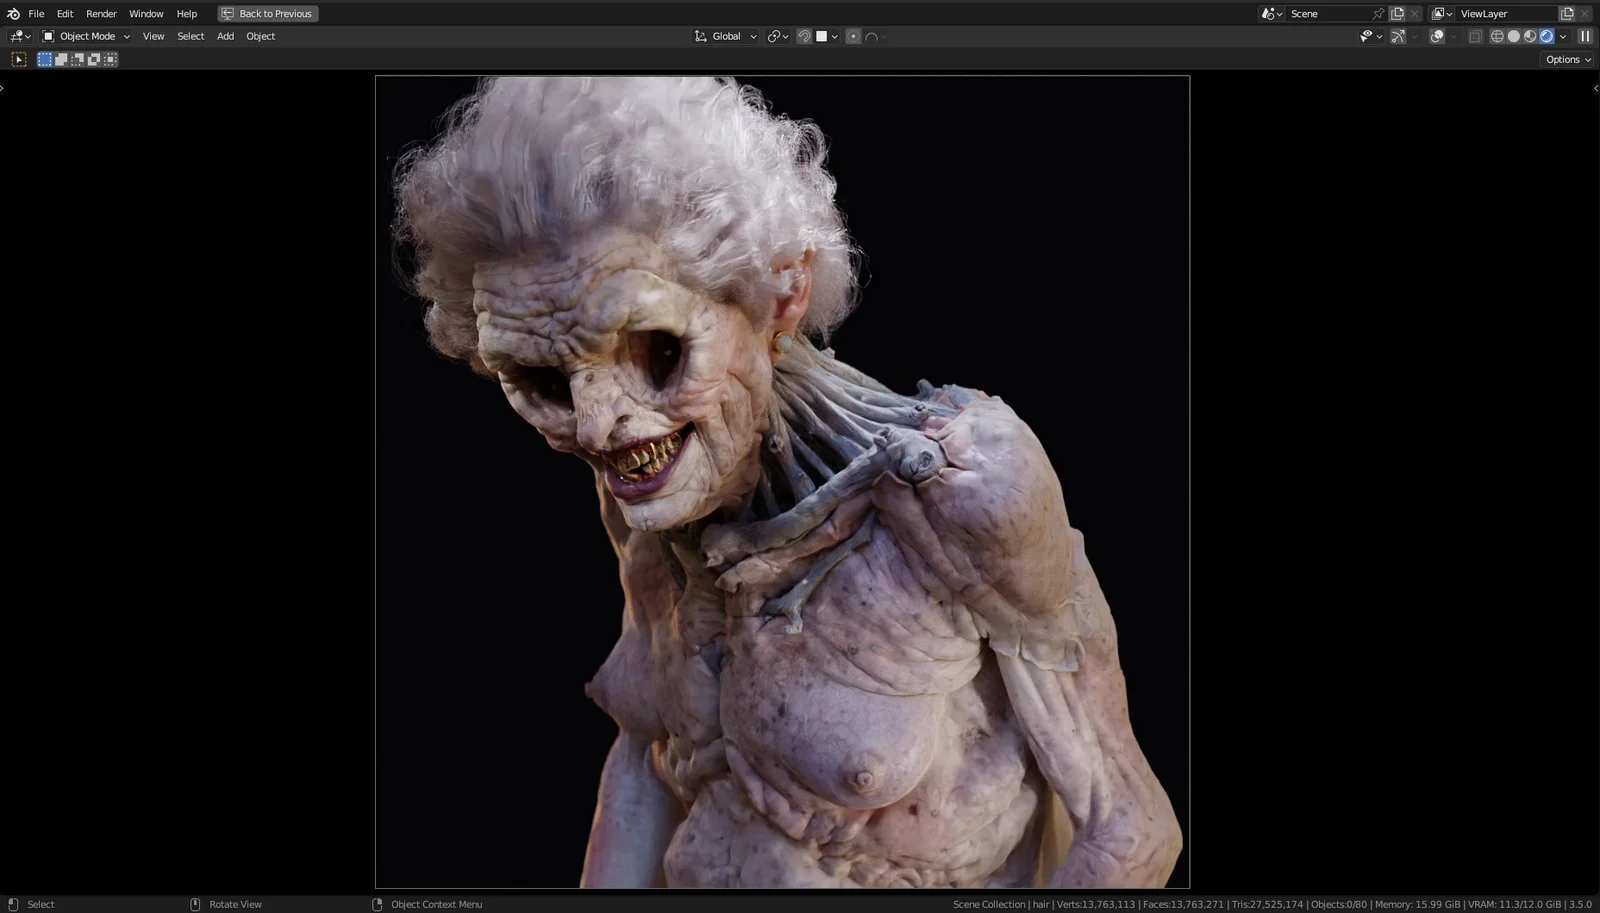
Task: Click the Back to Previous button
Action: pos(267,13)
